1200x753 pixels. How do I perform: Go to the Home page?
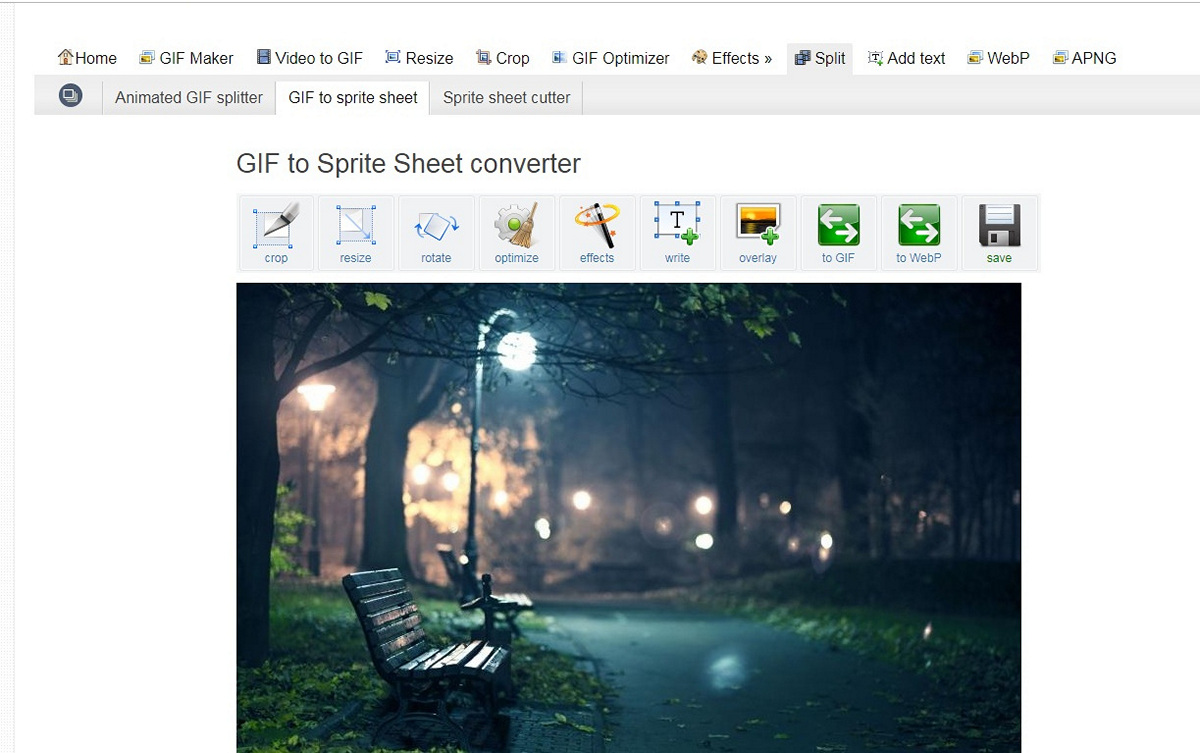(x=87, y=58)
